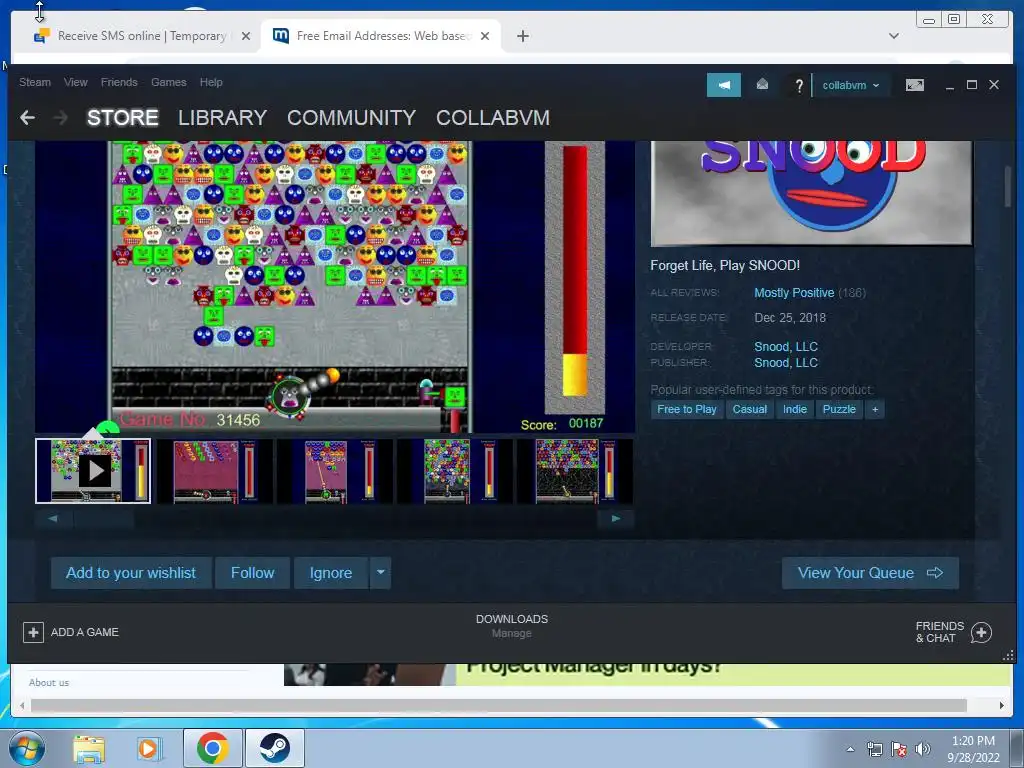Open the Friends menu
Image resolution: width=1024 pixels, height=768 pixels.
pos(119,82)
